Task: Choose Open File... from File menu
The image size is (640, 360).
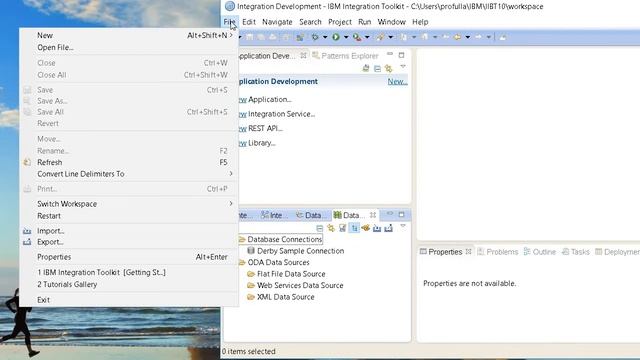Action: 129,47
